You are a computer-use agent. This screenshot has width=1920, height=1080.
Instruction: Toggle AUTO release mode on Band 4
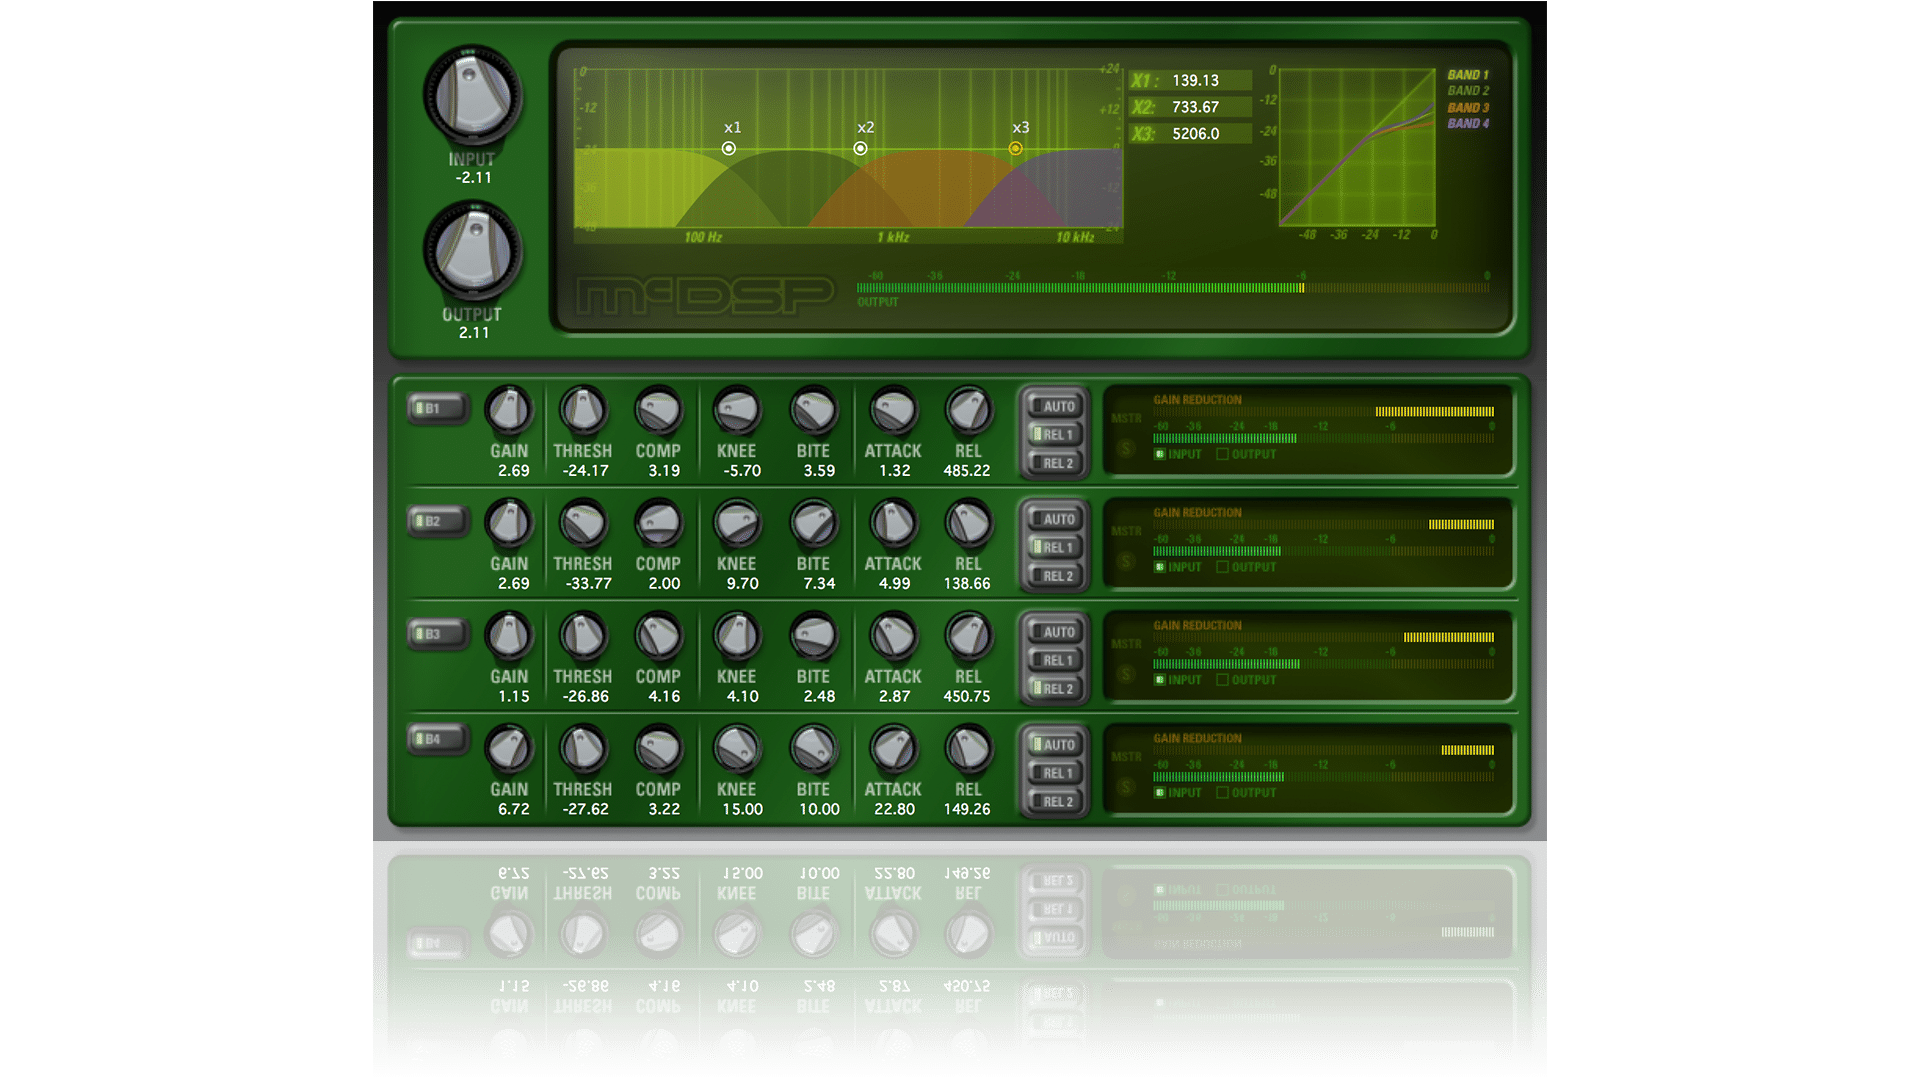pyautogui.click(x=1053, y=745)
